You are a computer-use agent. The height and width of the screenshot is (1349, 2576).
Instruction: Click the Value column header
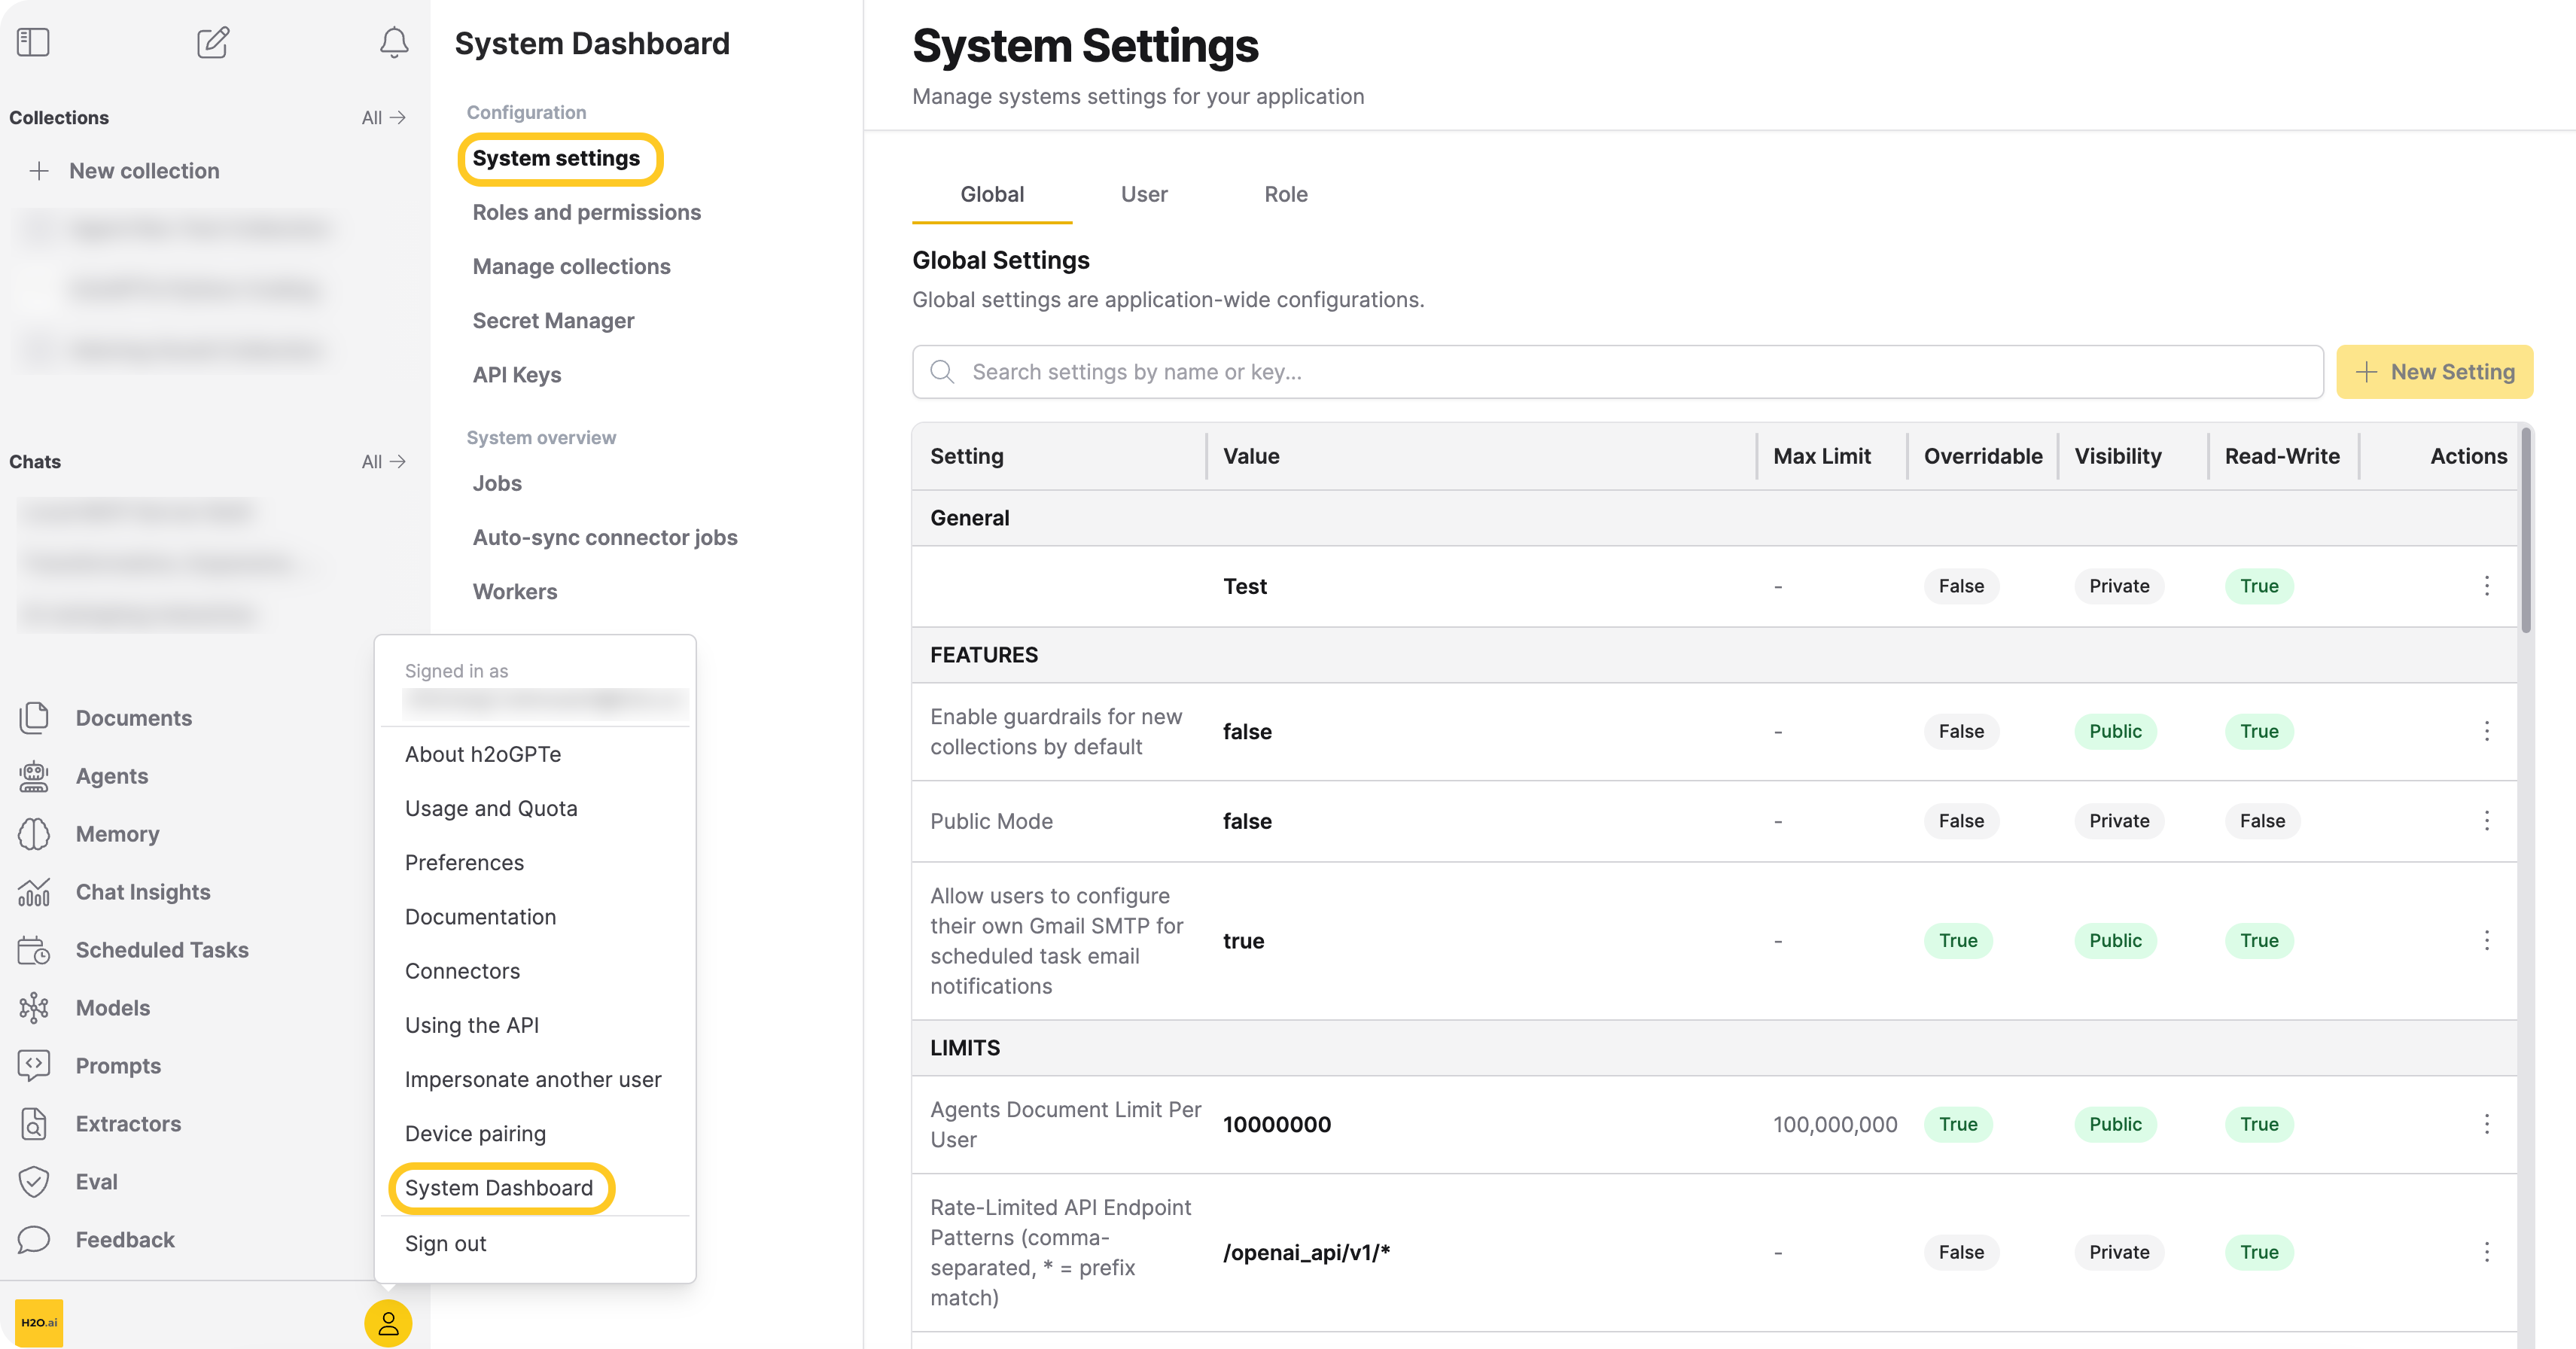tap(1251, 456)
